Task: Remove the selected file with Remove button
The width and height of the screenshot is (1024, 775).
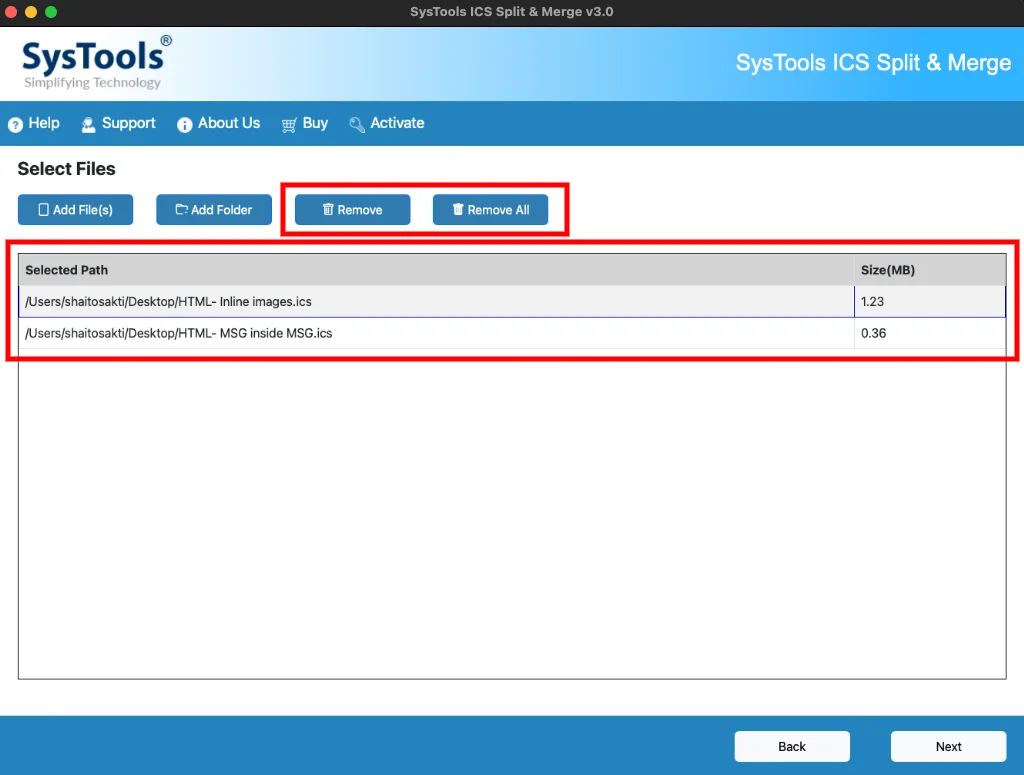Action: click(353, 210)
